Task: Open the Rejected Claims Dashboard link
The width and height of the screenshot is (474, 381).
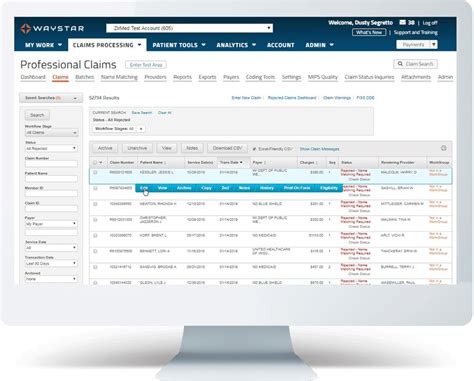Action: coord(292,98)
